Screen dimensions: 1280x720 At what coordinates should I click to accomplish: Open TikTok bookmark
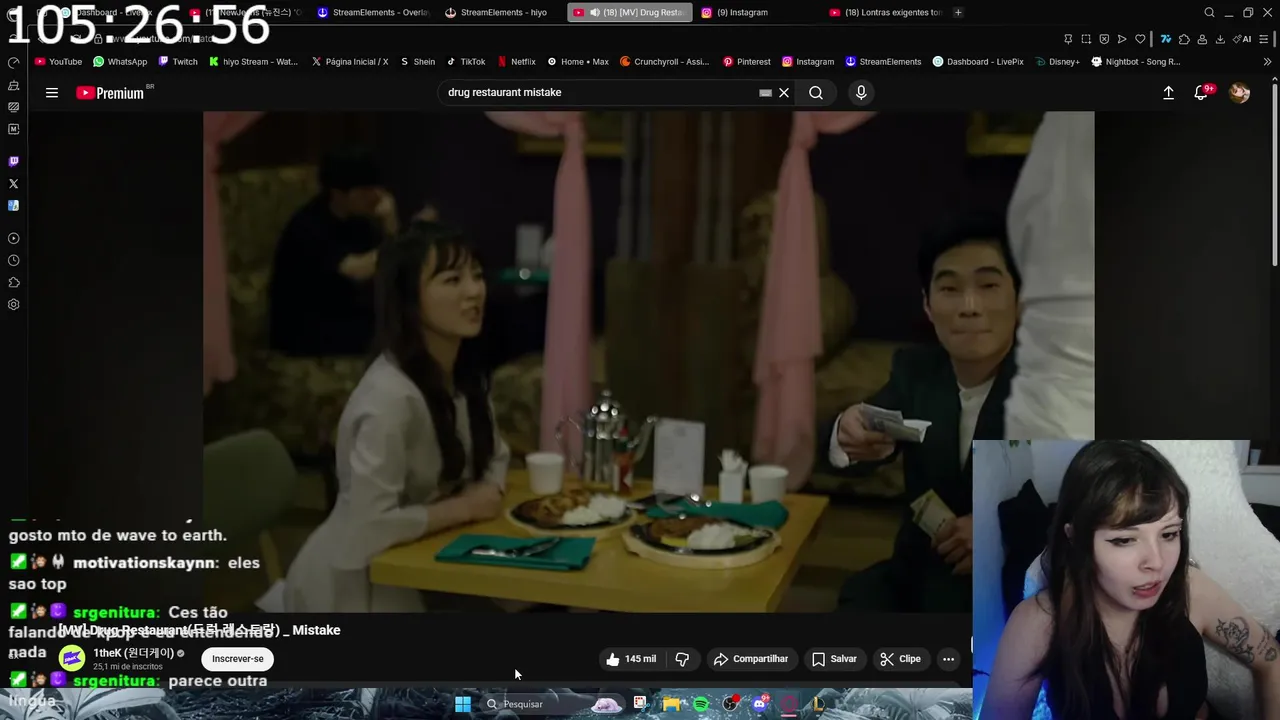(x=466, y=61)
